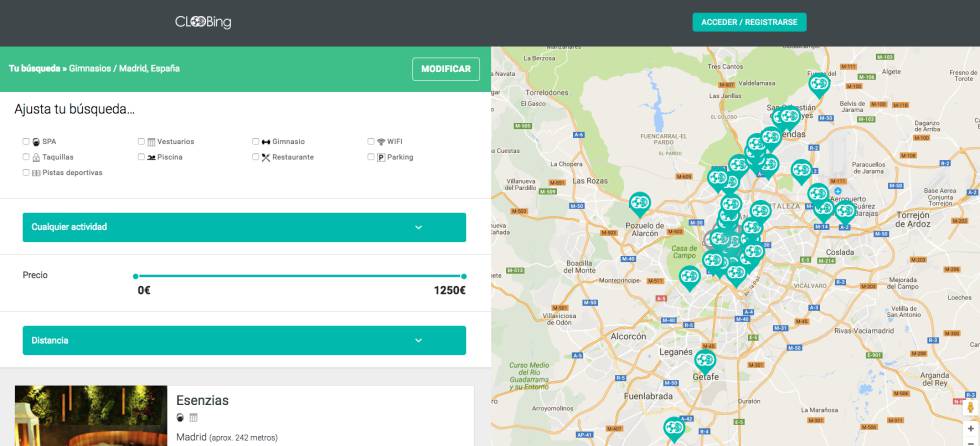Click the Vestuarios locker icon

[151, 142]
